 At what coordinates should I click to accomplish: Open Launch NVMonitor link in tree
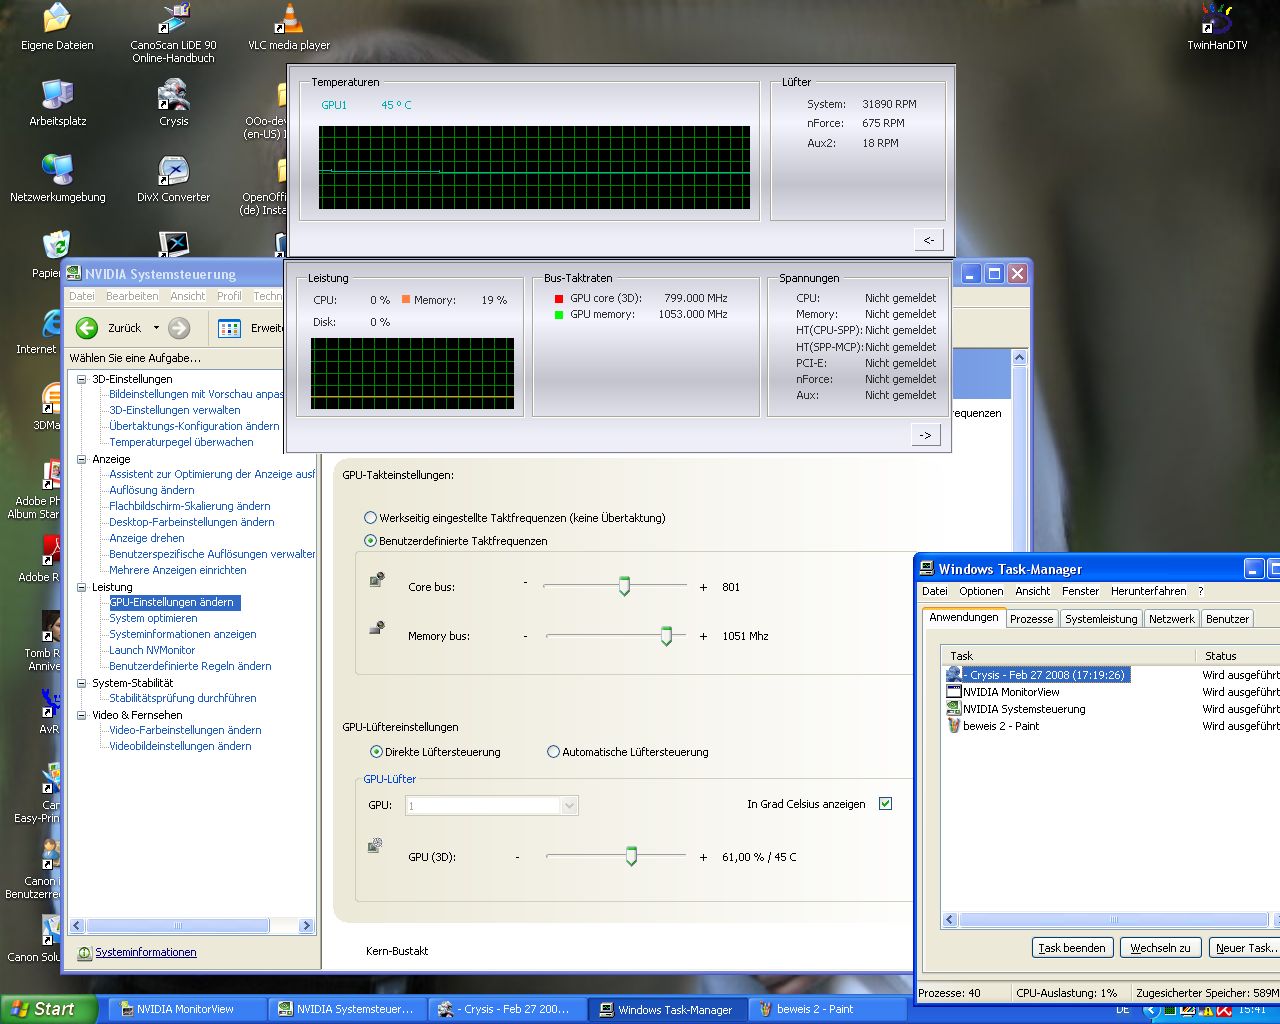[152, 650]
